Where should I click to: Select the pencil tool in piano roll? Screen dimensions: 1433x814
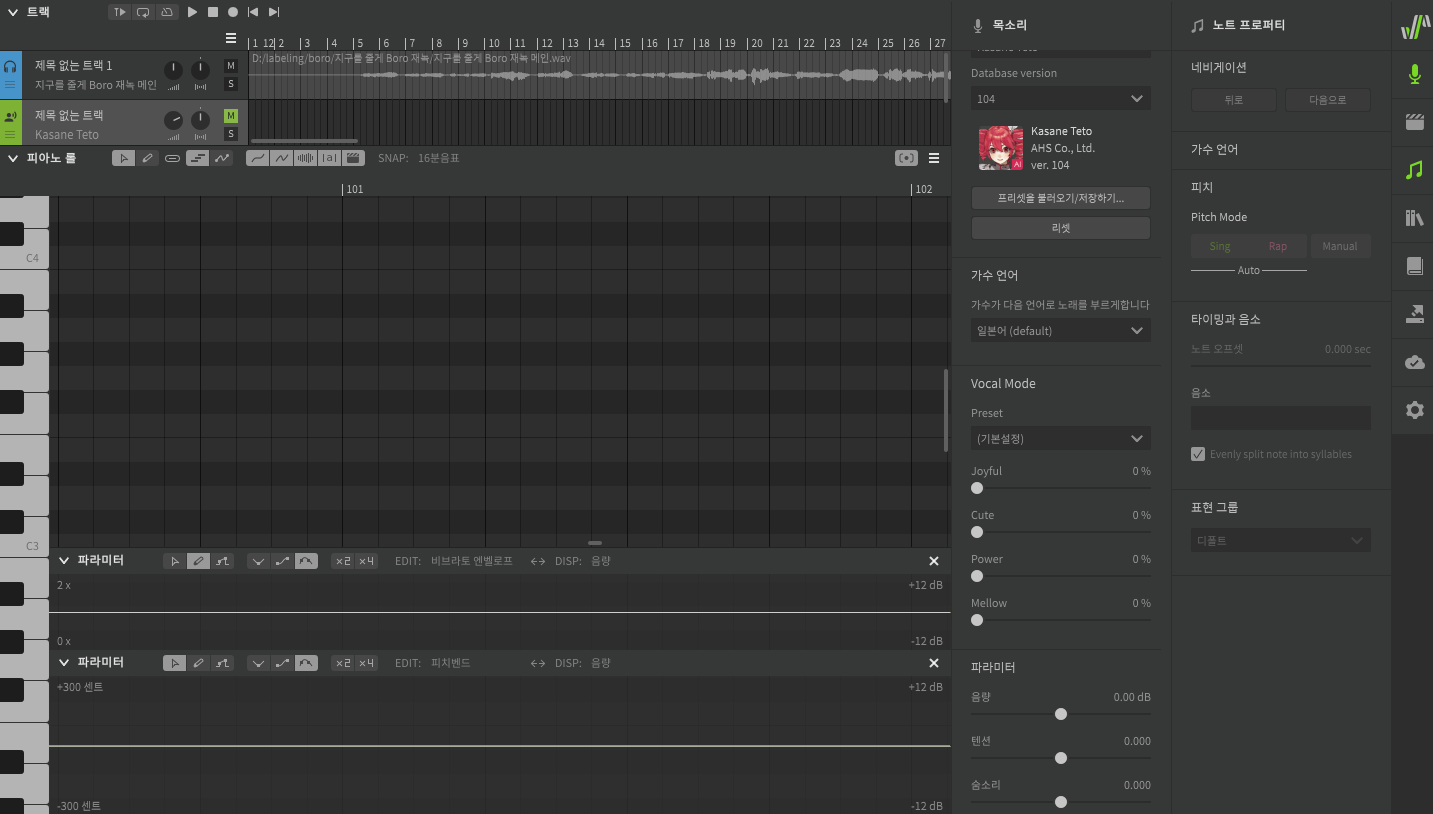pos(148,158)
